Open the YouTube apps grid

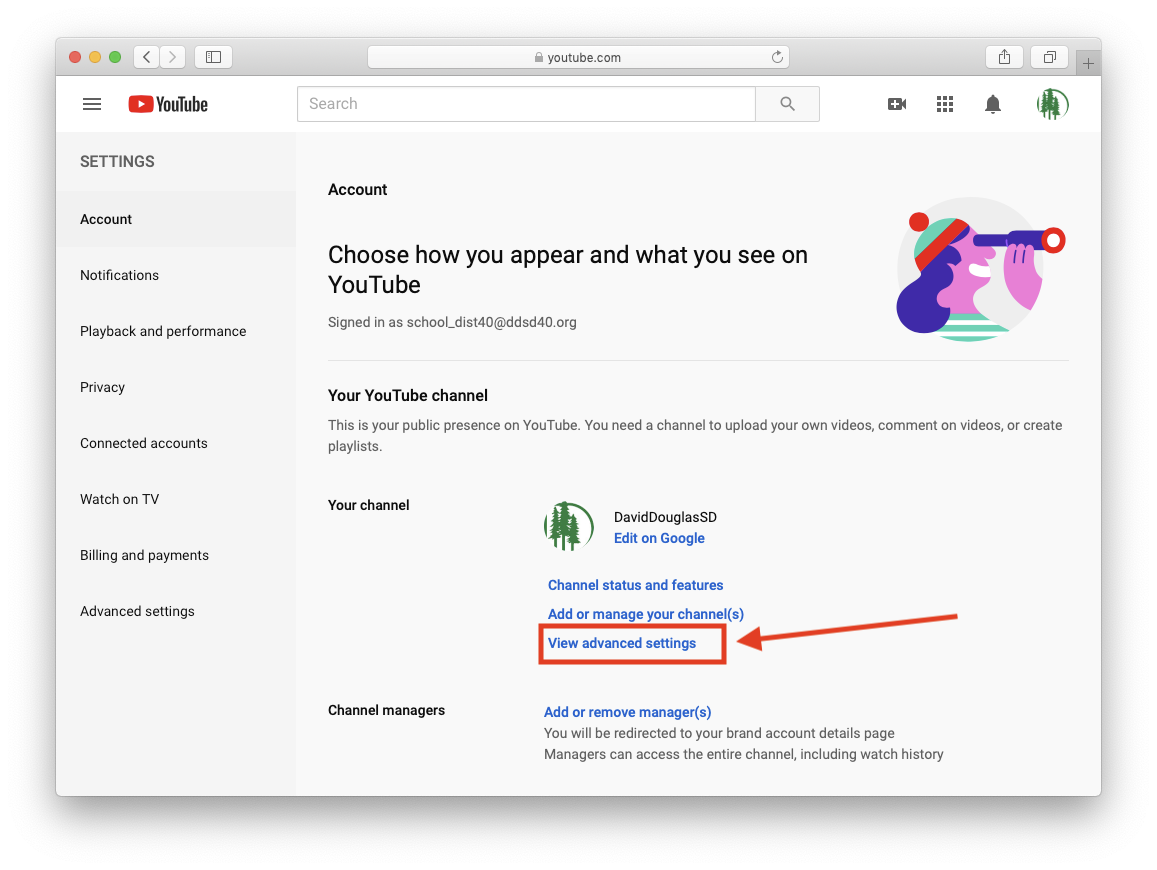pyautogui.click(x=944, y=104)
